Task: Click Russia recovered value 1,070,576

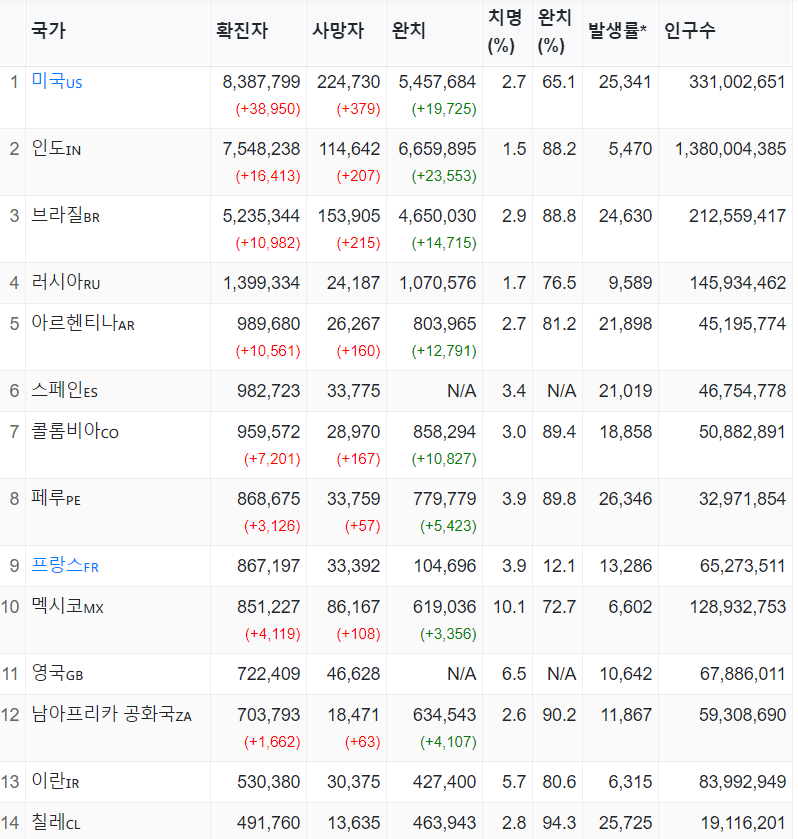Action: coord(438,283)
